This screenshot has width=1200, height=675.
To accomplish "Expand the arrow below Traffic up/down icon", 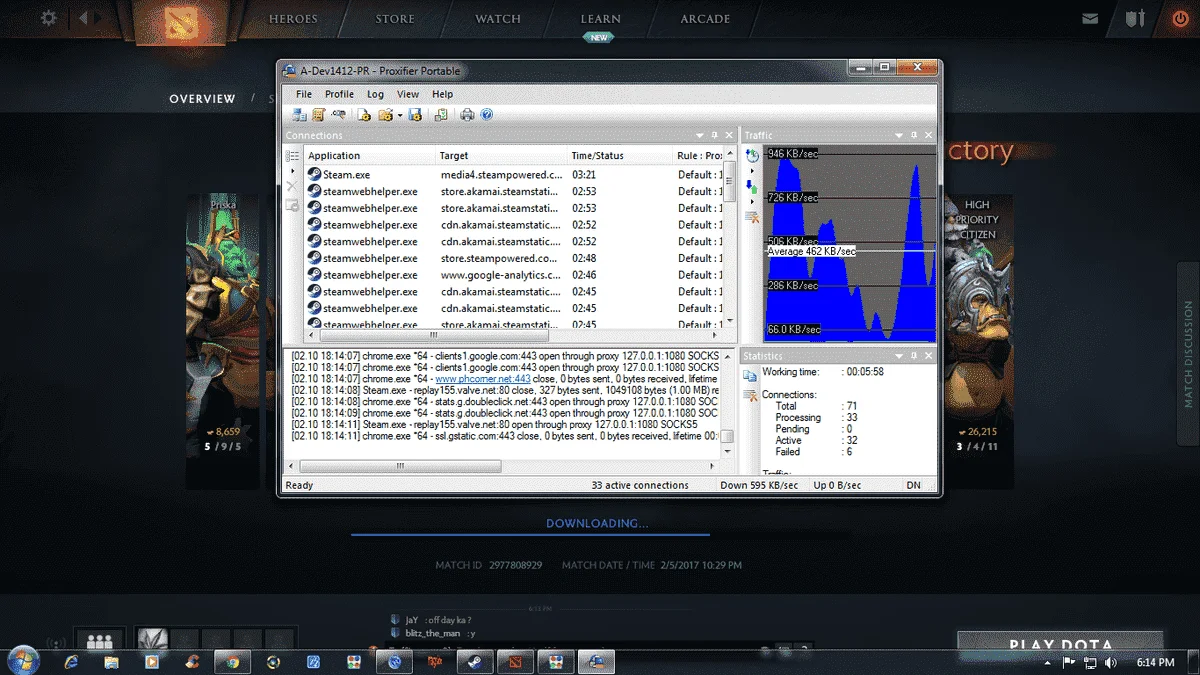I will pos(752,202).
